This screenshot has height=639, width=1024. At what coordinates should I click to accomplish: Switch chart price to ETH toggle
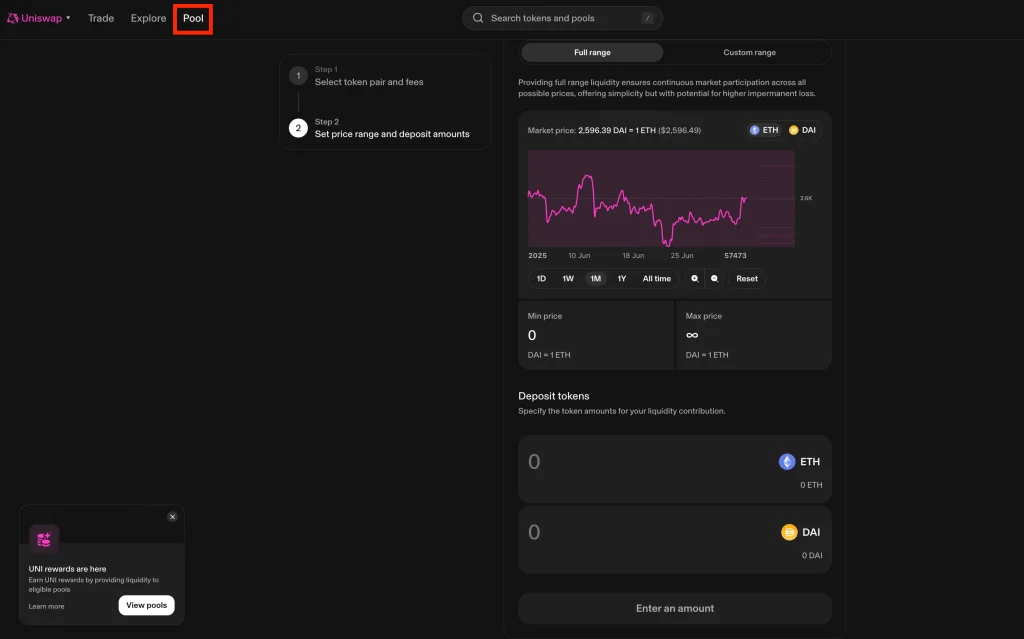[764, 130]
